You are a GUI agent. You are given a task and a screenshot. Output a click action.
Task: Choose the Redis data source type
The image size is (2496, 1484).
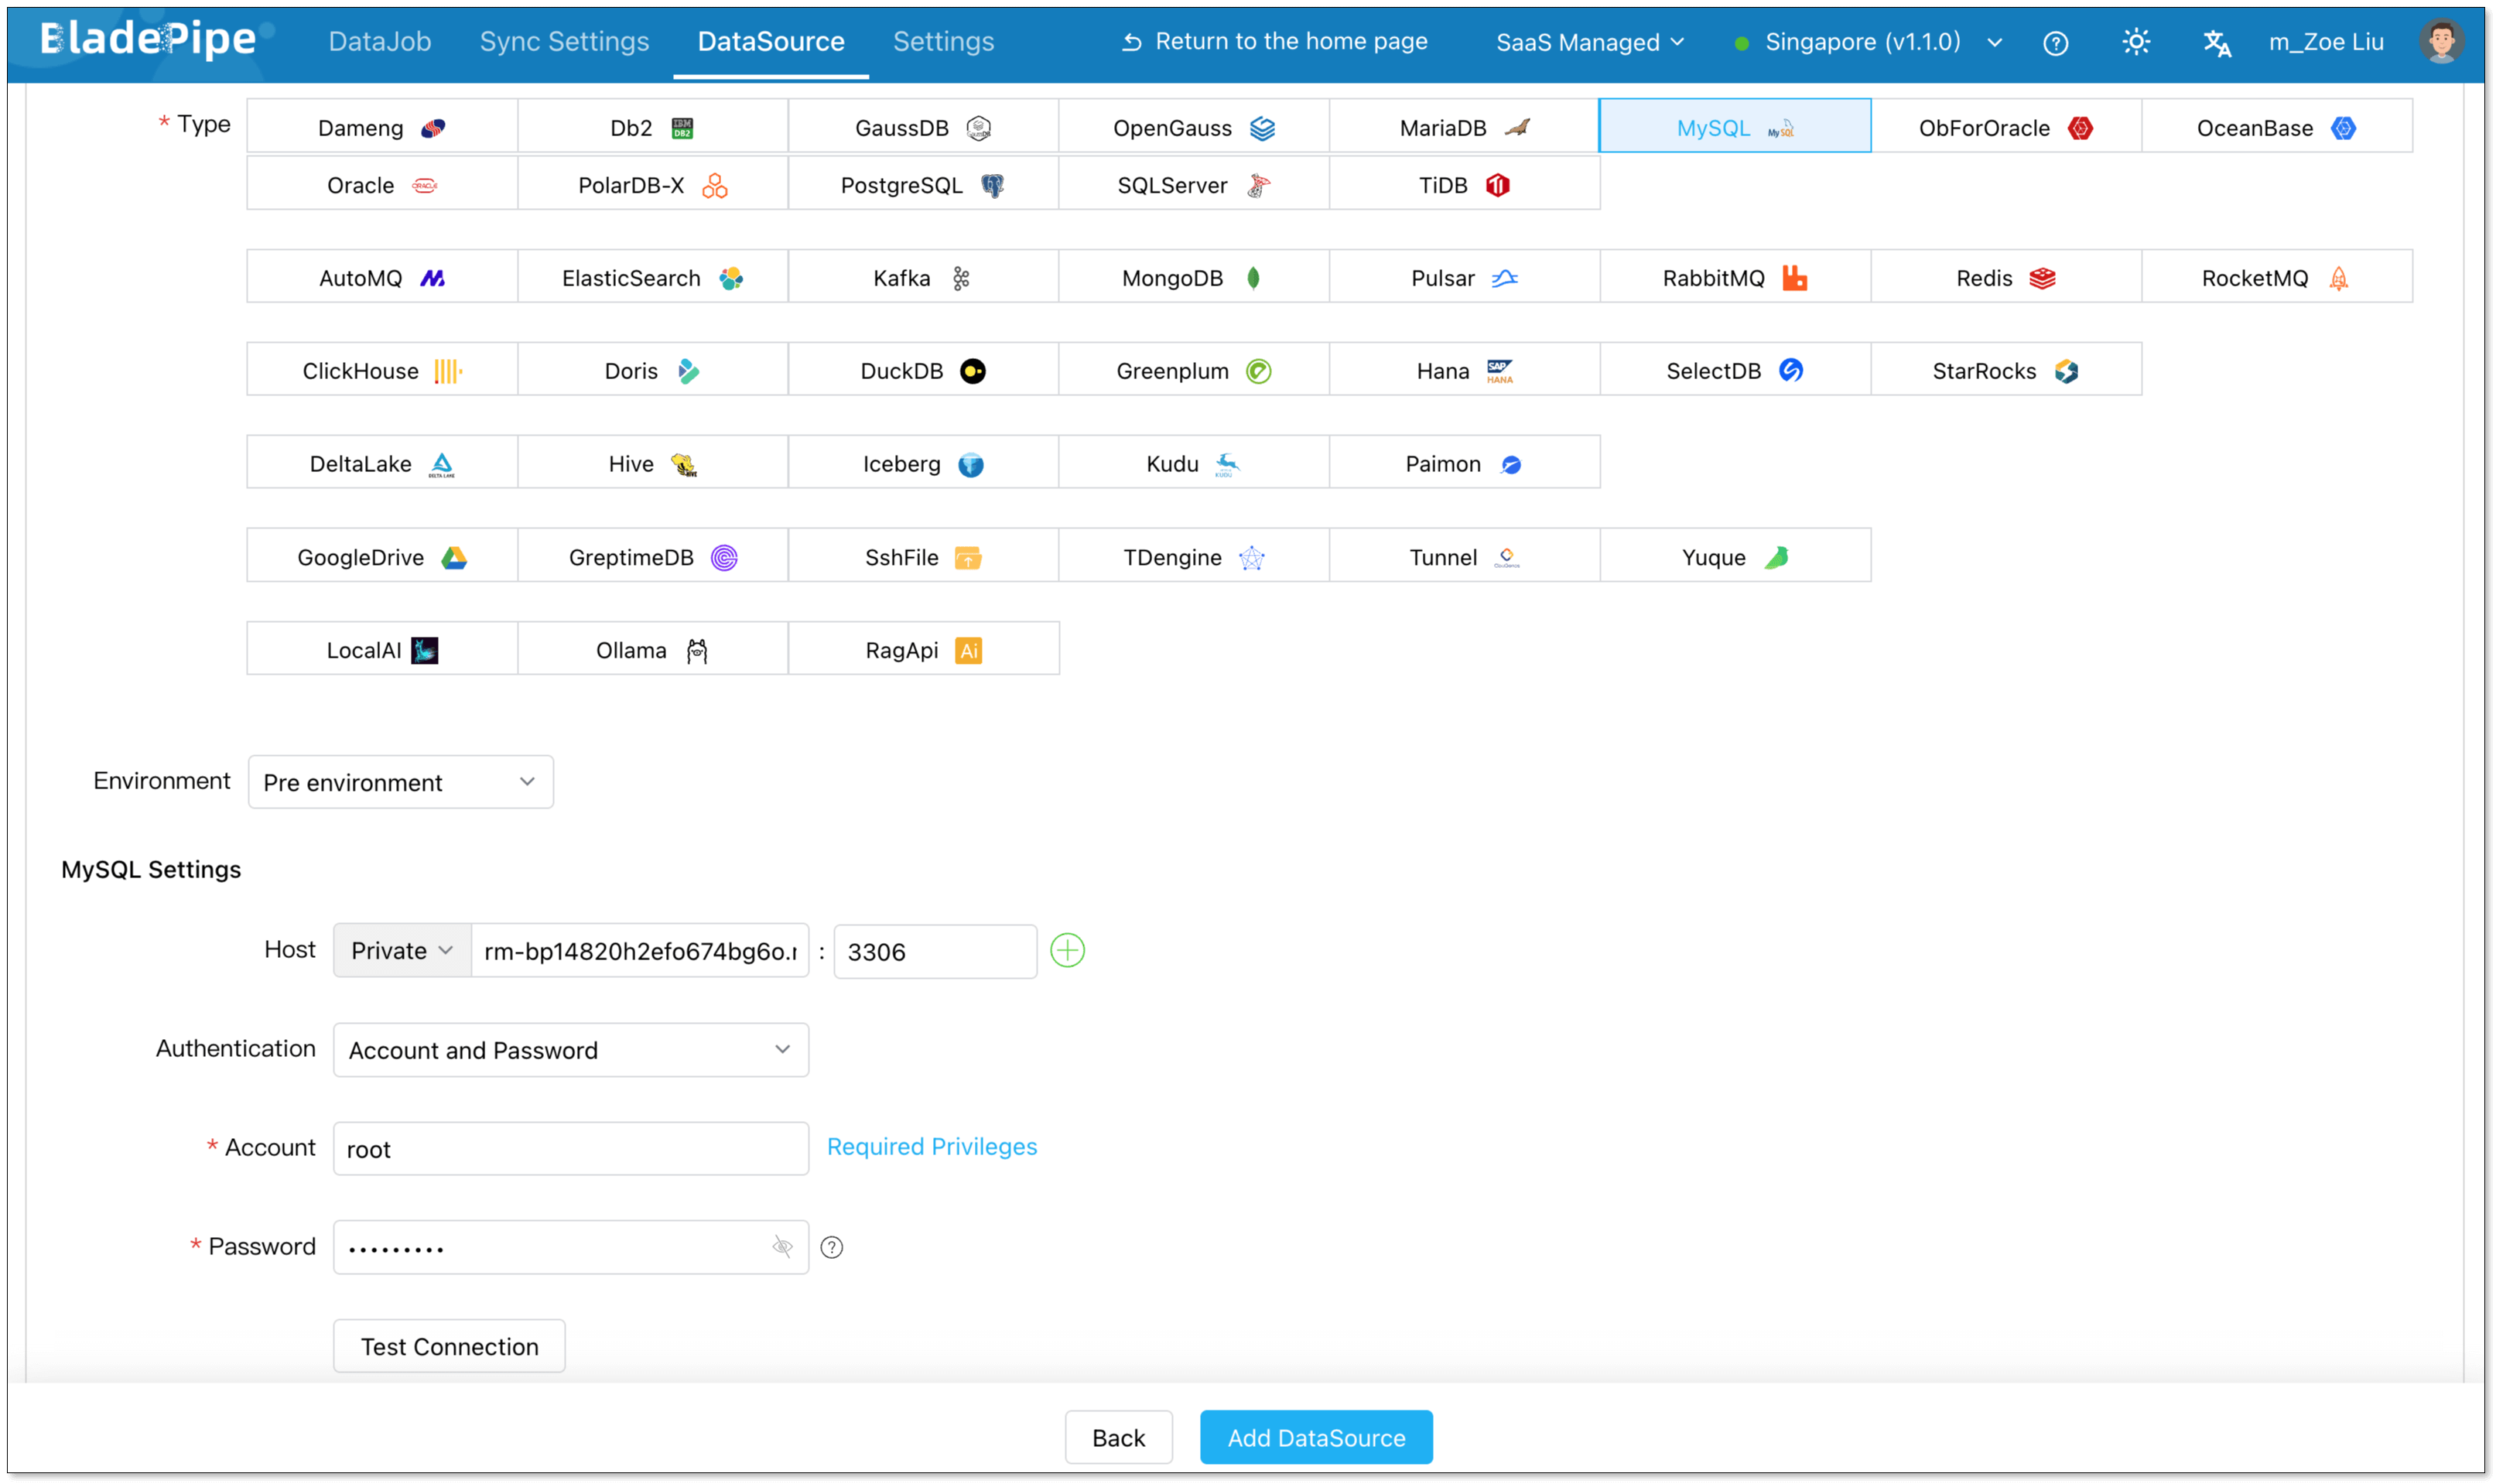coord(2005,278)
